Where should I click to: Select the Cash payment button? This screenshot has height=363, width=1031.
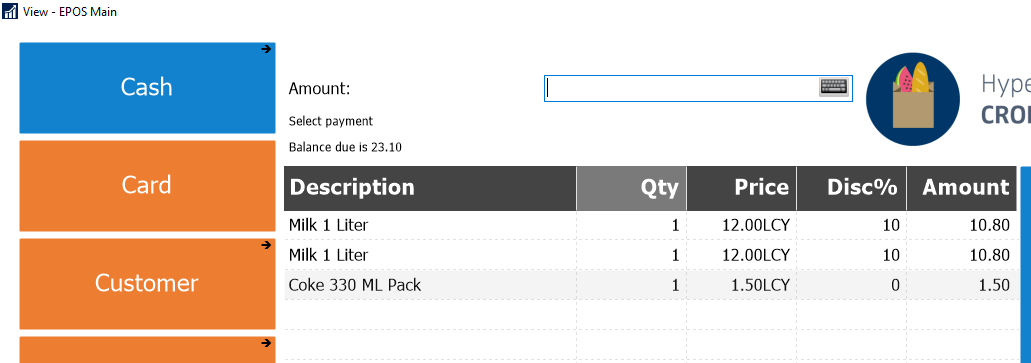(147, 87)
